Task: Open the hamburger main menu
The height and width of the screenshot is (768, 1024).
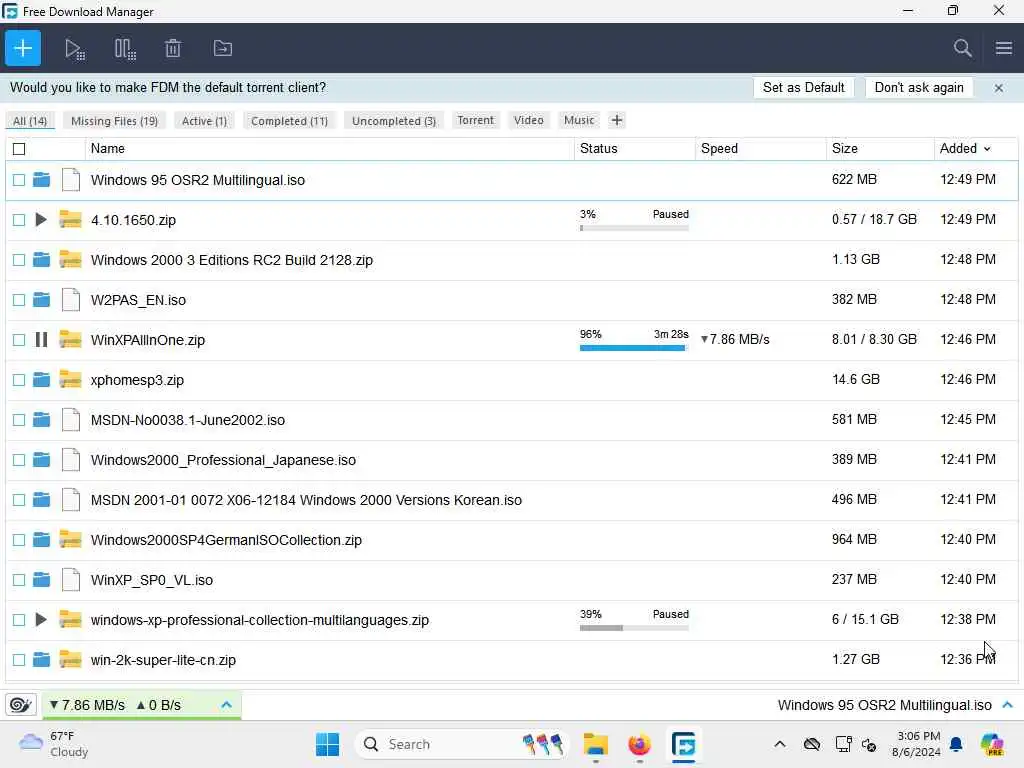Action: (1004, 48)
